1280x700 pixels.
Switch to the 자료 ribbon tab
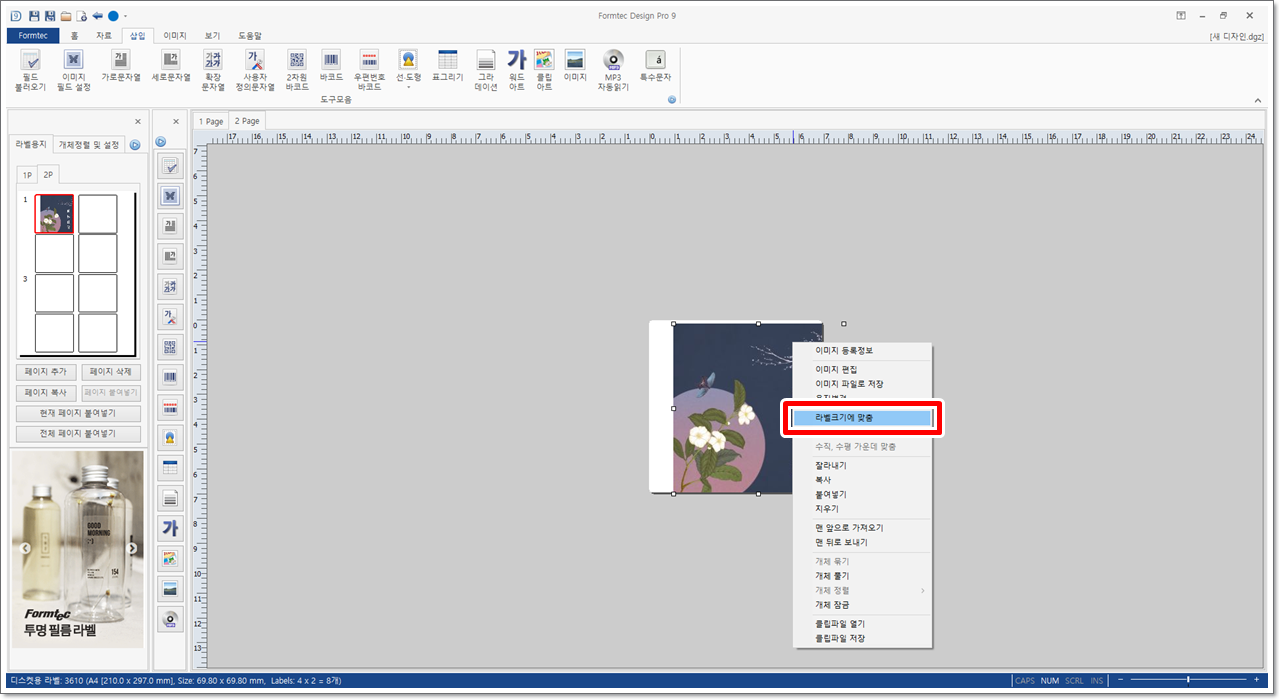[104, 36]
